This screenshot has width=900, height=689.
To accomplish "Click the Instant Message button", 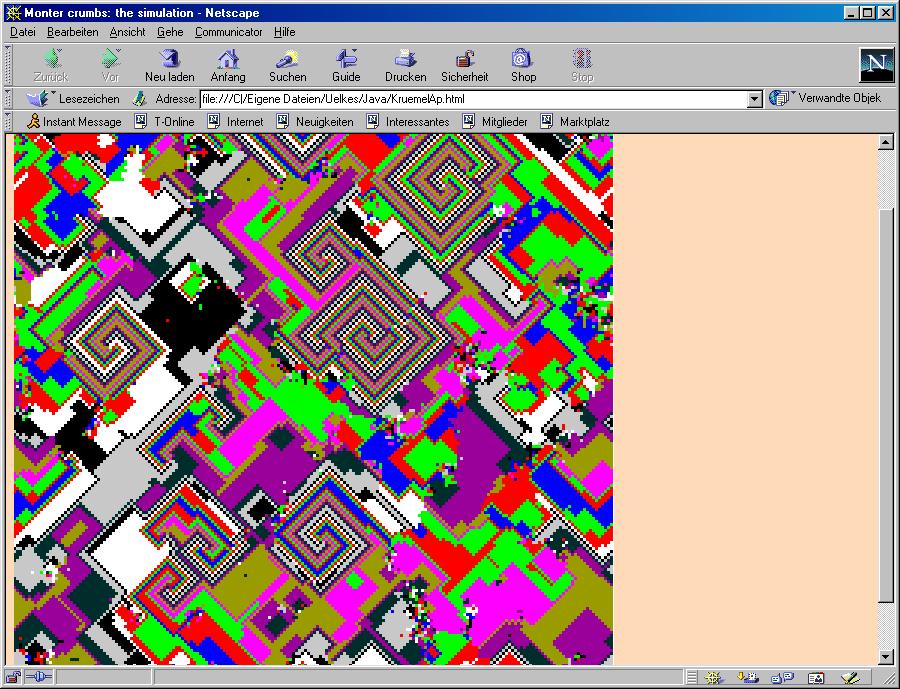I will [x=74, y=122].
